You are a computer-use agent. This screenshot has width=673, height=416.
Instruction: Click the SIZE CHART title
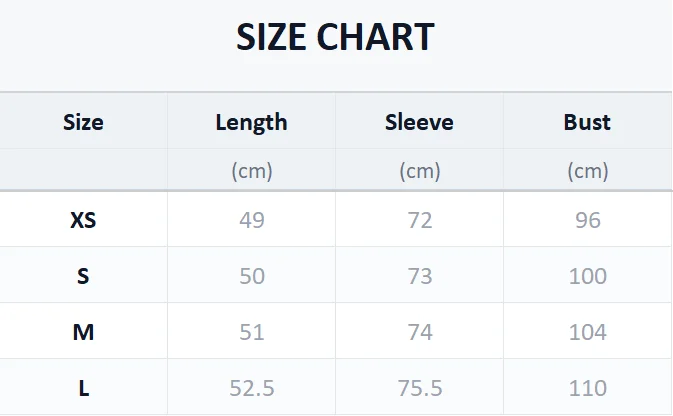335,37
